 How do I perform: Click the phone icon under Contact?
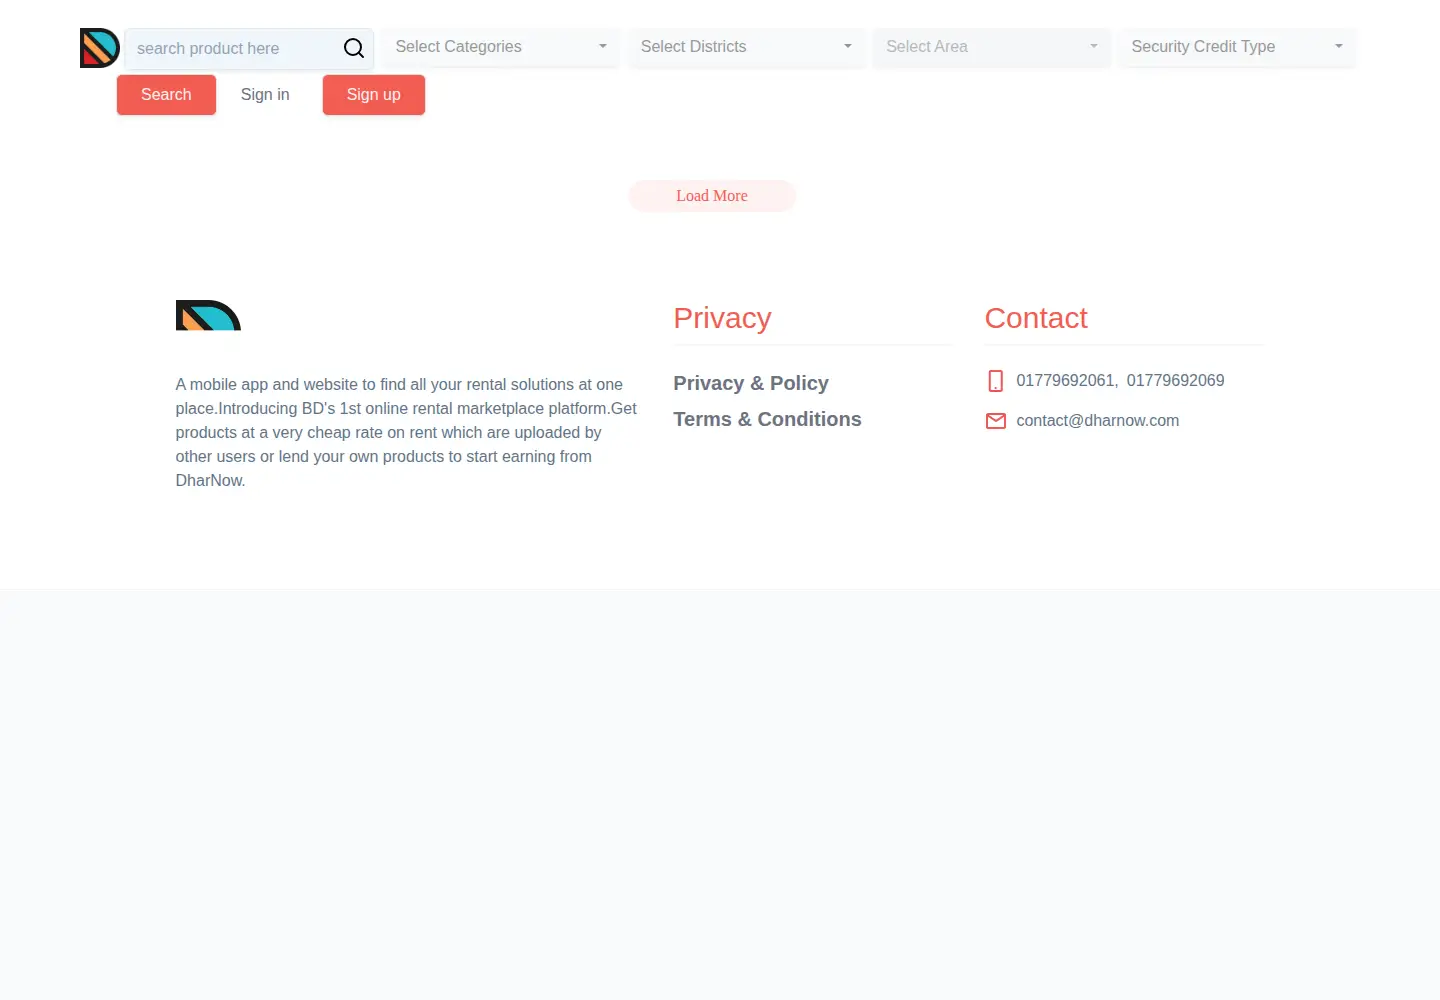click(x=996, y=381)
